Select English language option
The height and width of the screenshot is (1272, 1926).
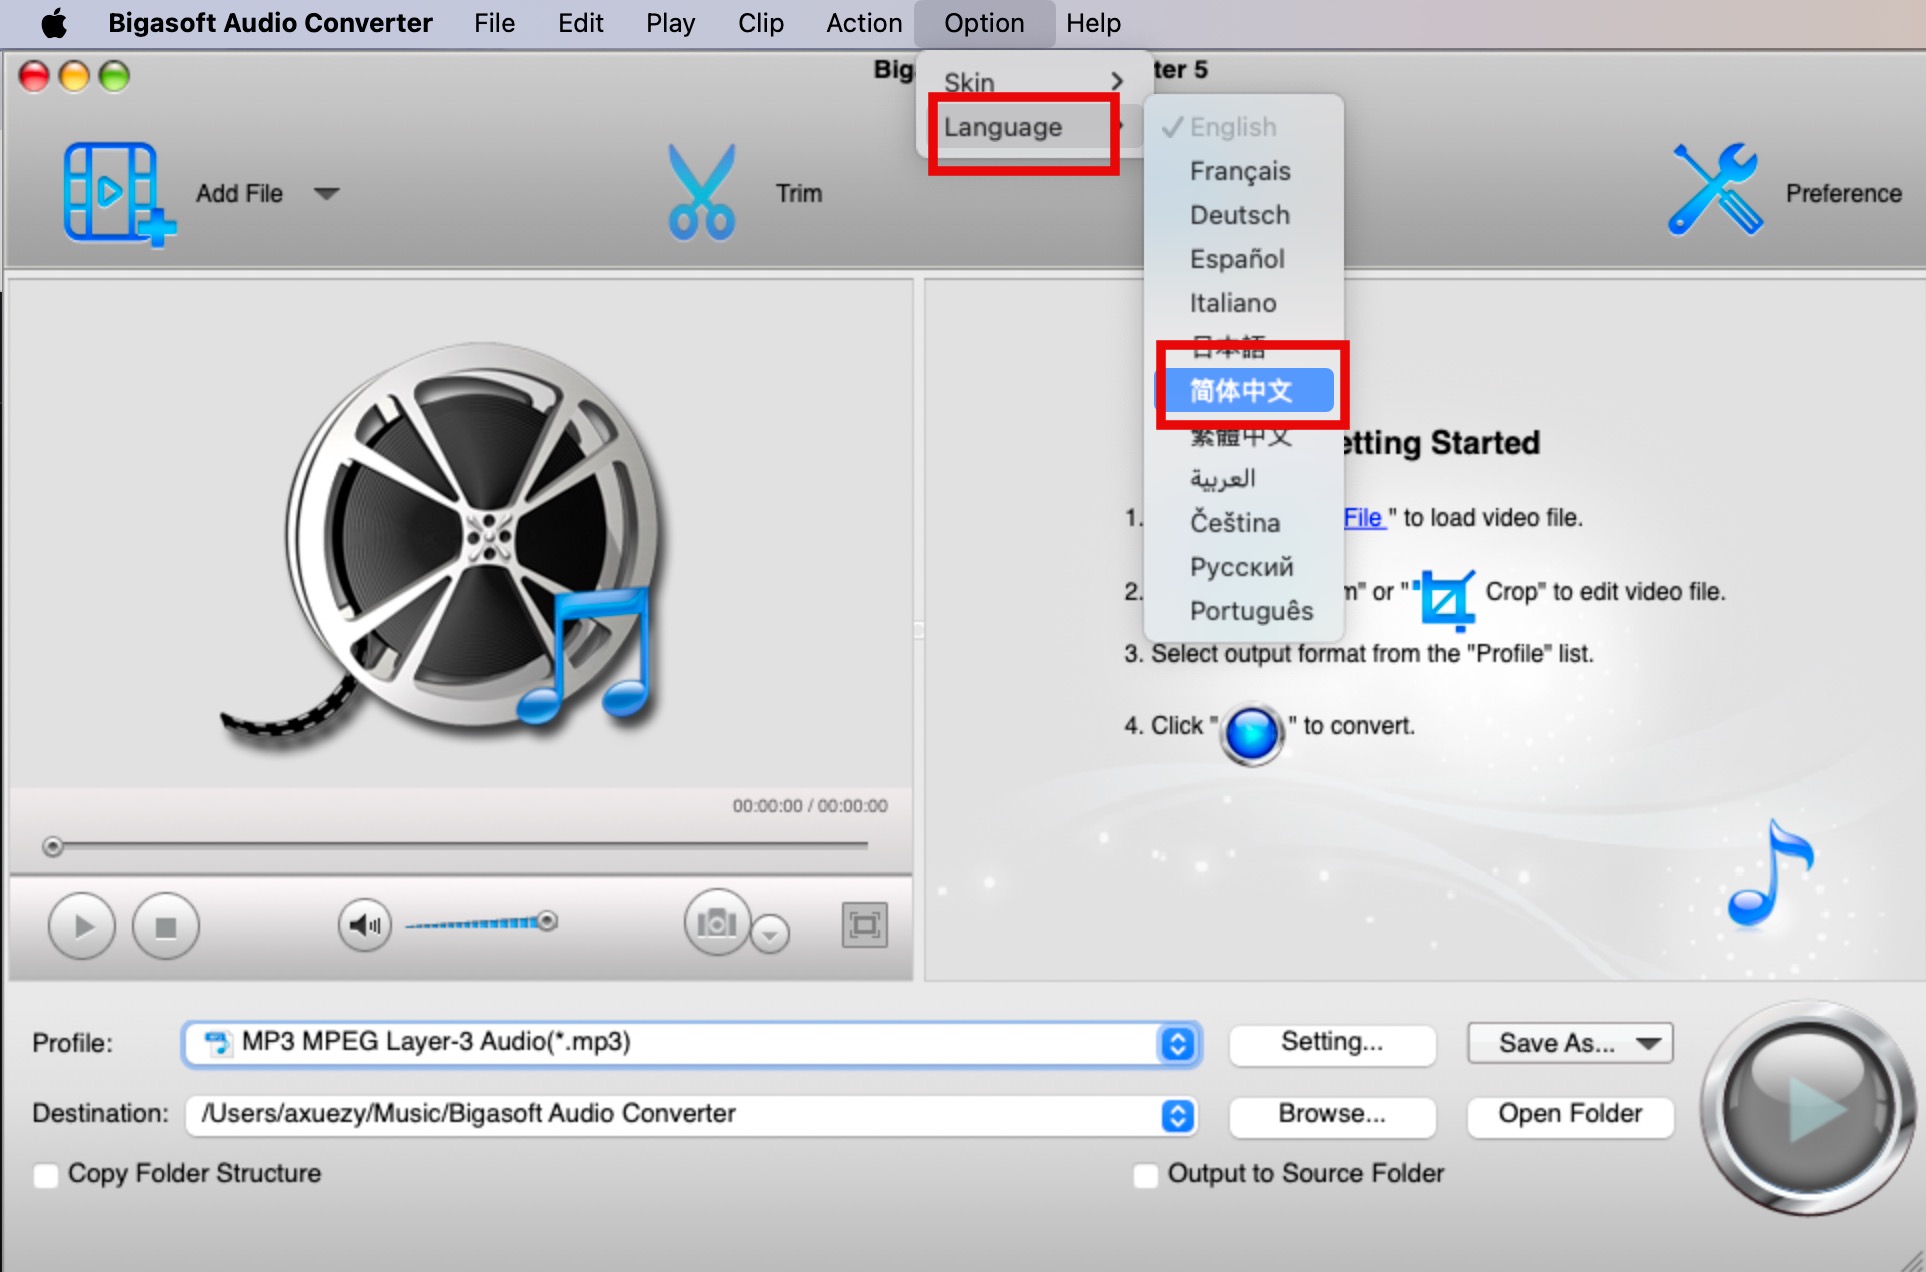[x=1233, y=127]
